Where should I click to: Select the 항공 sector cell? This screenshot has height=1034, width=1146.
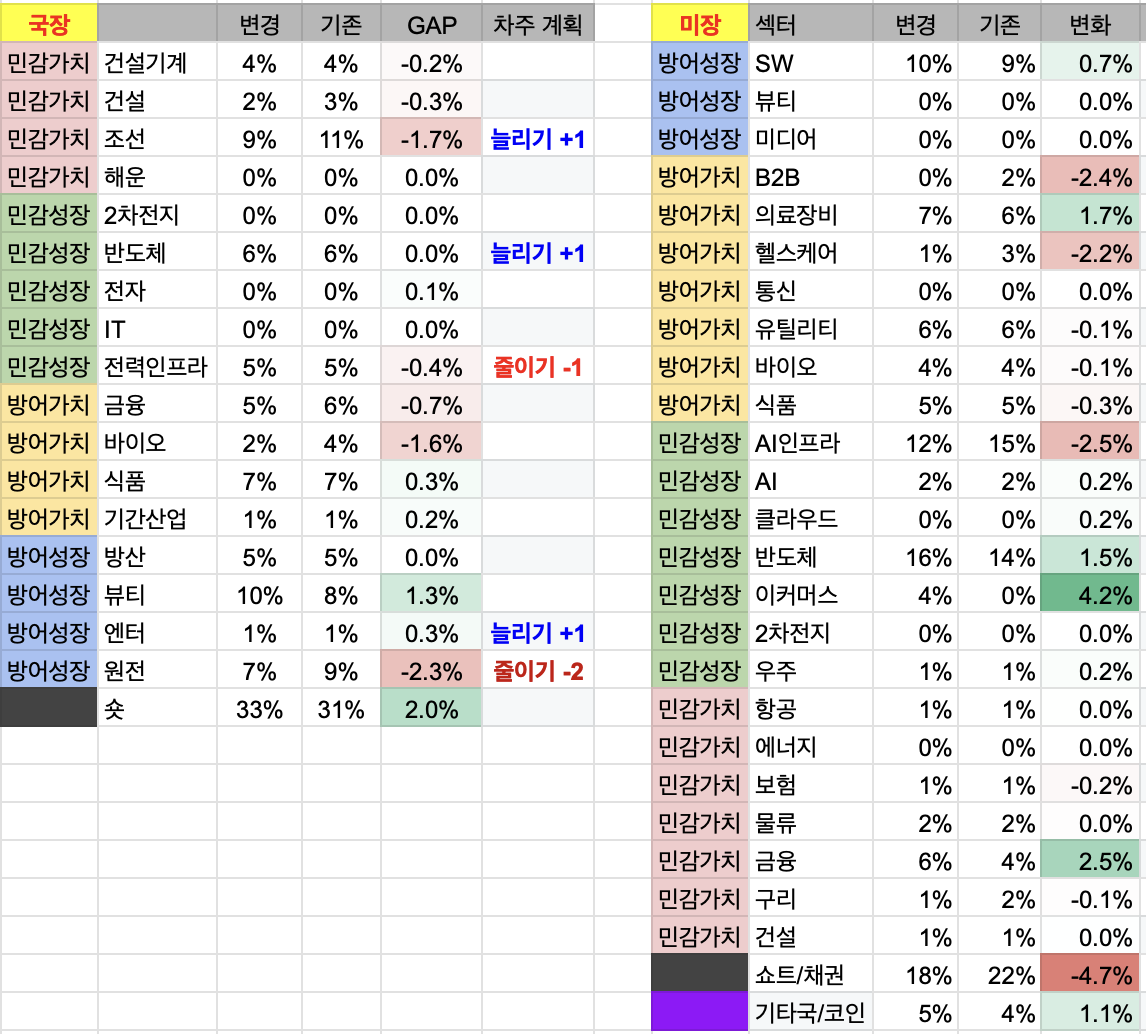point(810,708)
